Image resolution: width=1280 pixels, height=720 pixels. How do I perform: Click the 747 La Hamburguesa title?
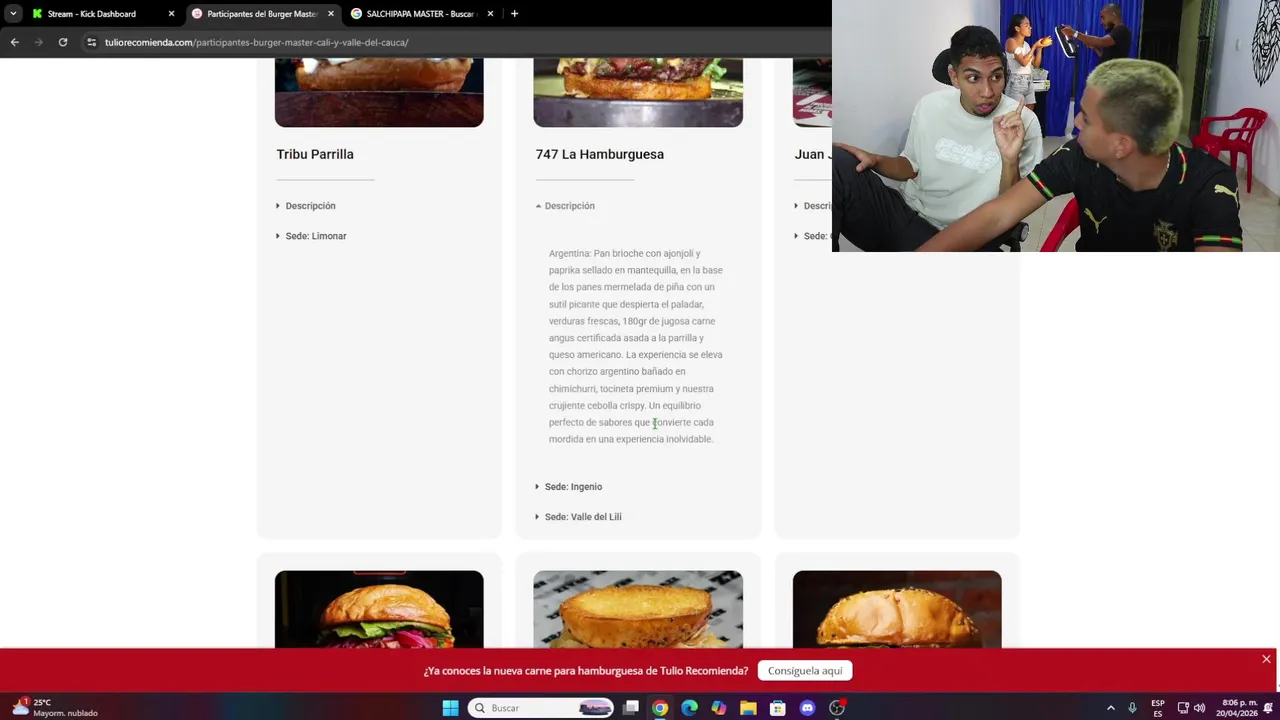[599, 154]
